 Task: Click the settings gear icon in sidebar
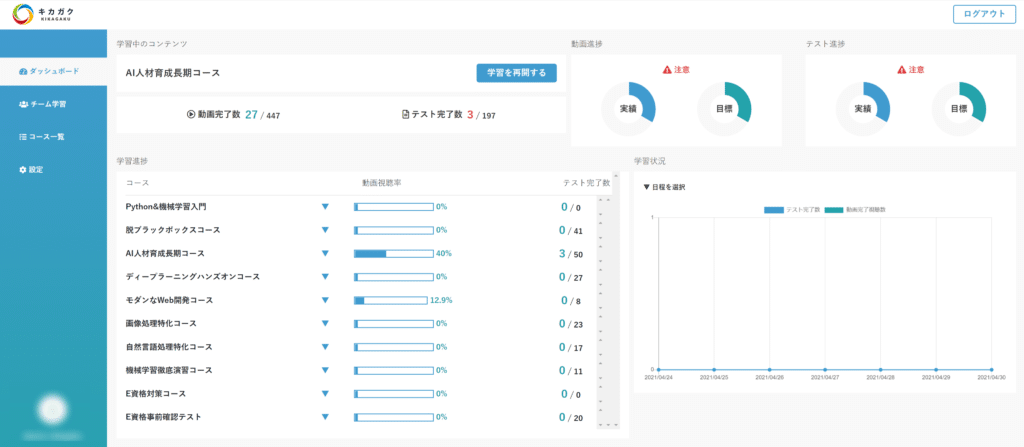point(23,170)
